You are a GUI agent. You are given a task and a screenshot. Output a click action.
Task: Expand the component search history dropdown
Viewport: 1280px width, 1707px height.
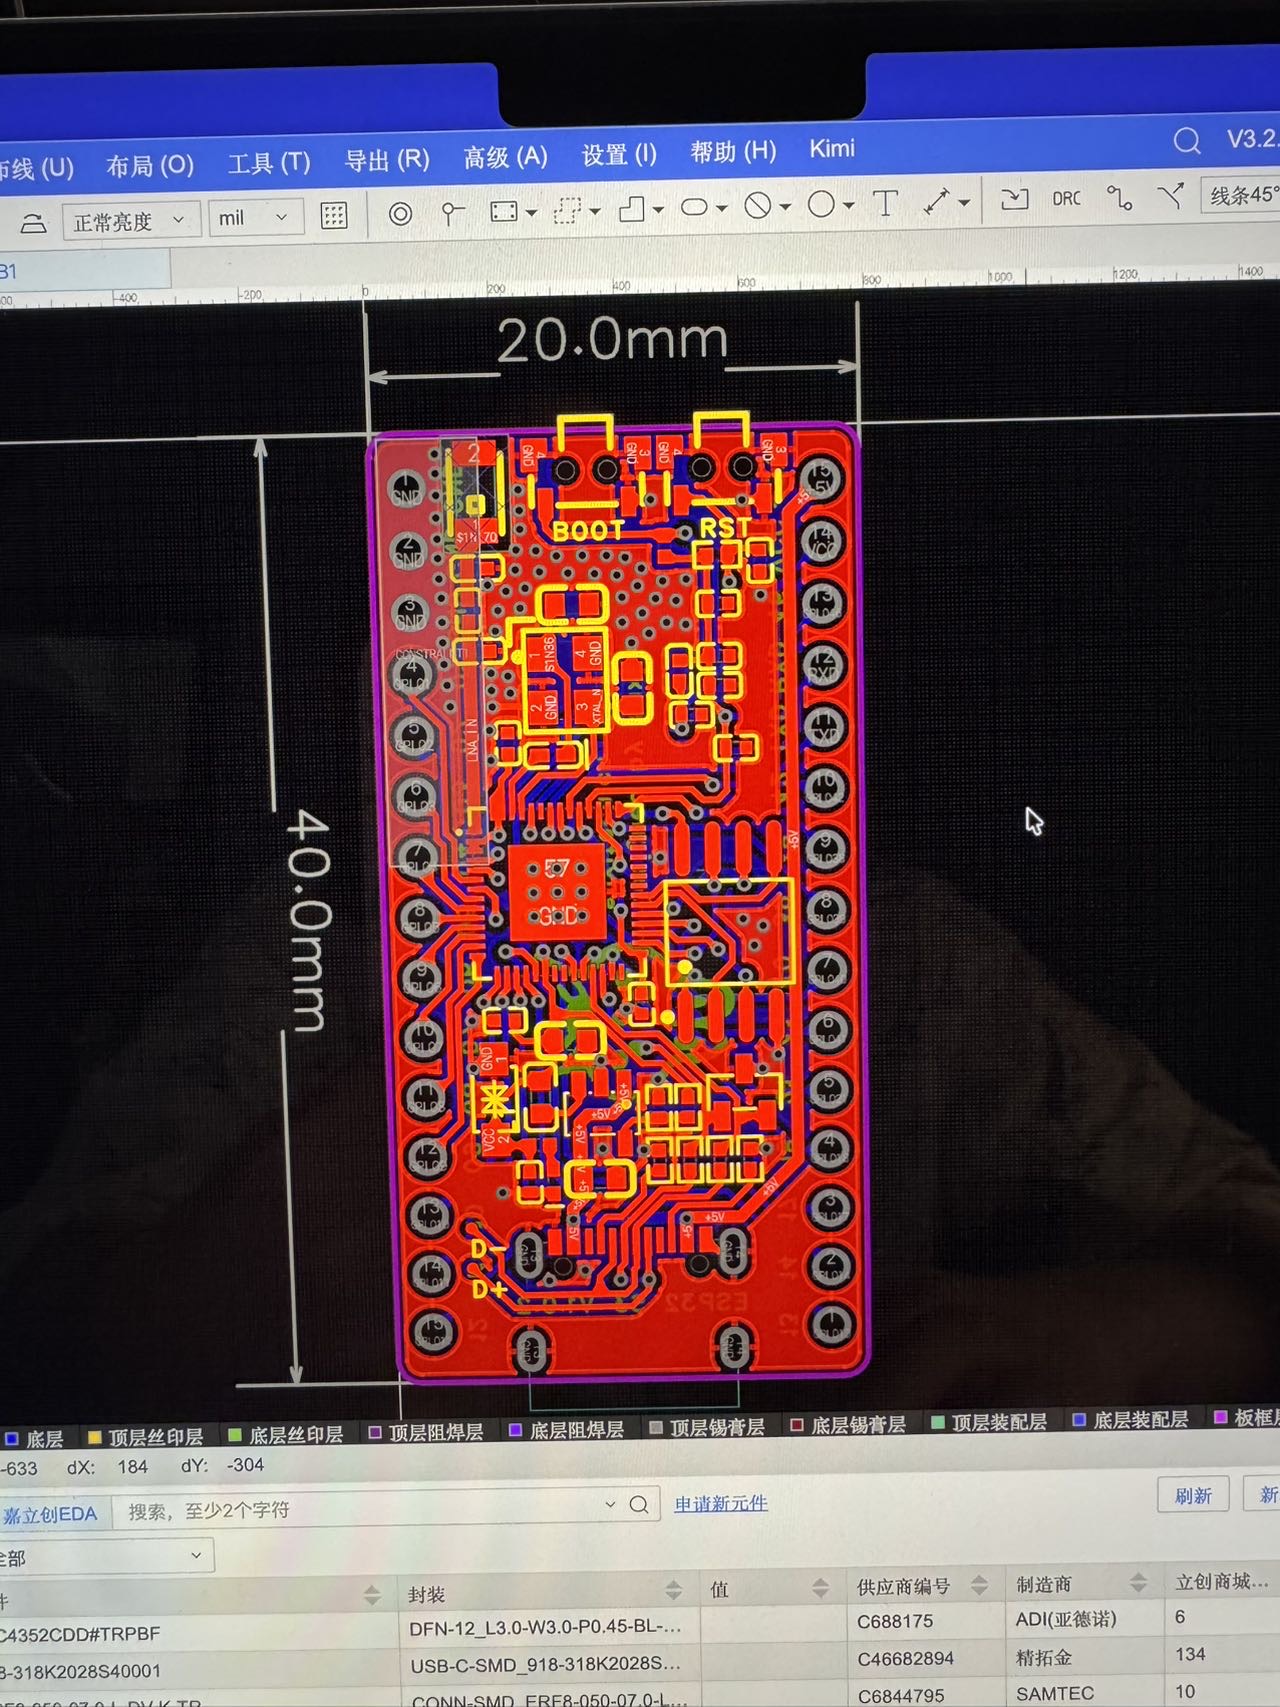coord(610,1505)
